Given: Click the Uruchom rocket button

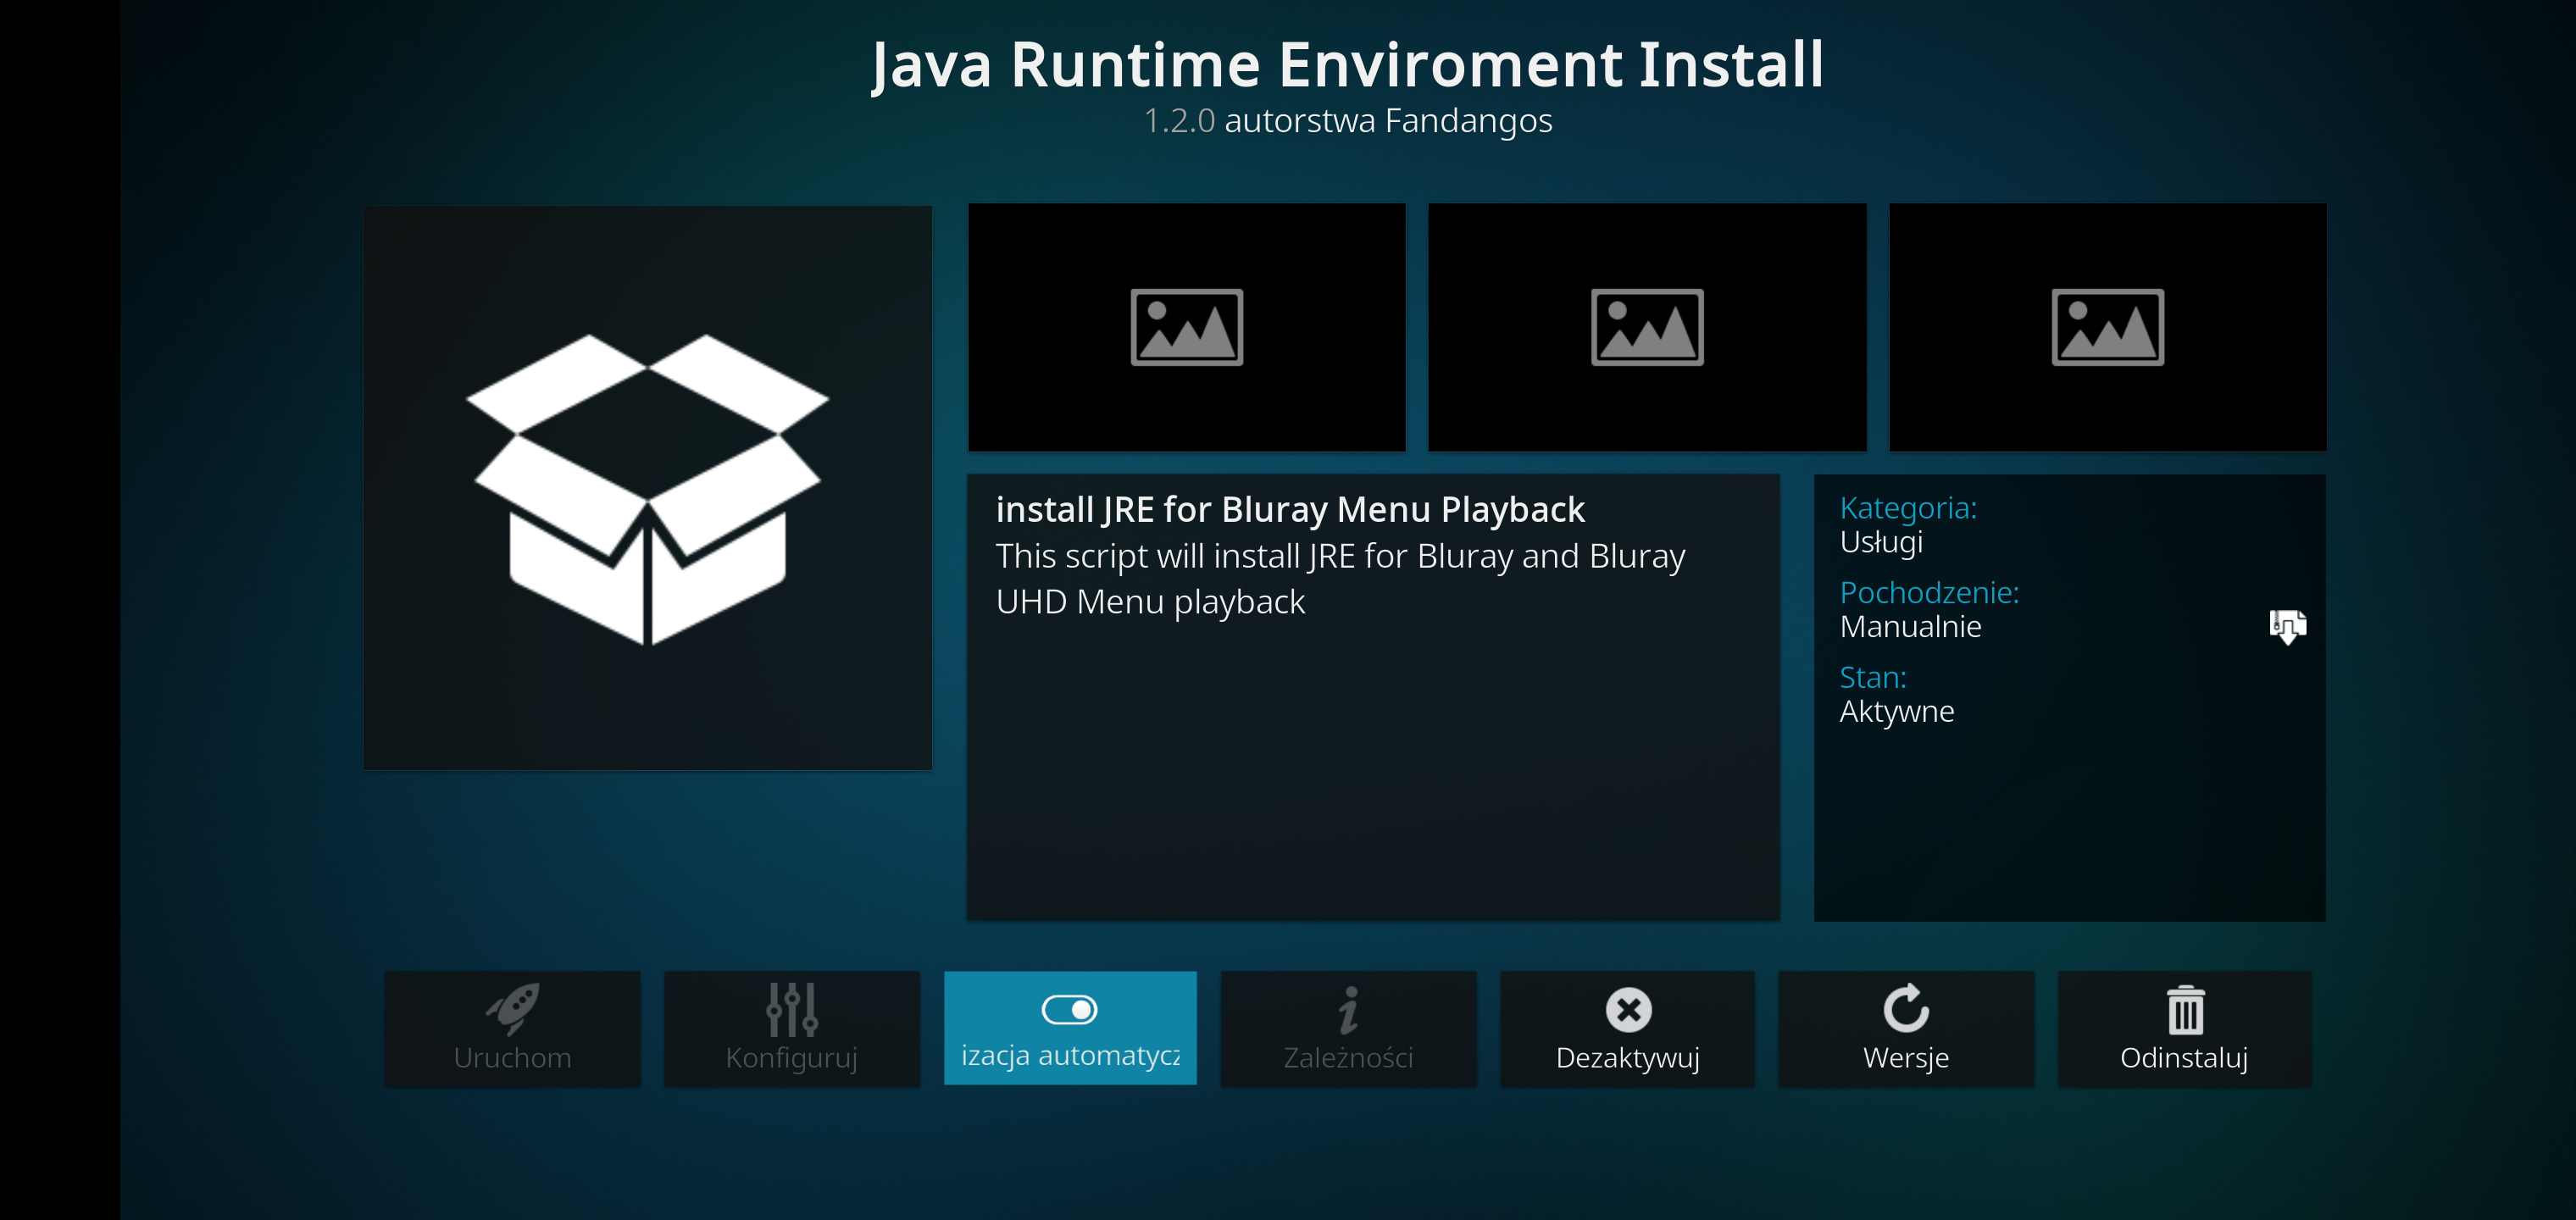Looking at the screenshot, I should (512, 1028).
